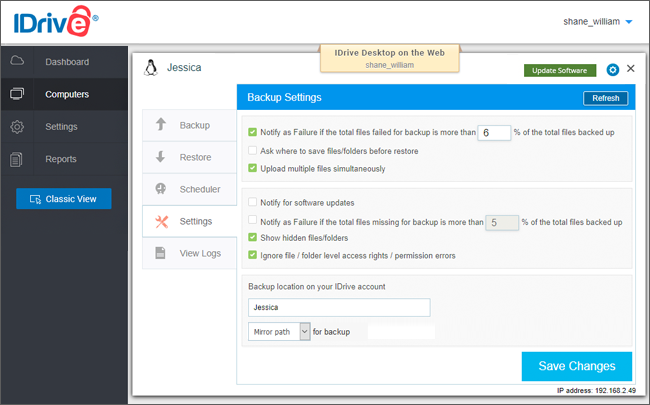Switch to the Scheduler tab
The image size is (650, 405).
[189, 189]
